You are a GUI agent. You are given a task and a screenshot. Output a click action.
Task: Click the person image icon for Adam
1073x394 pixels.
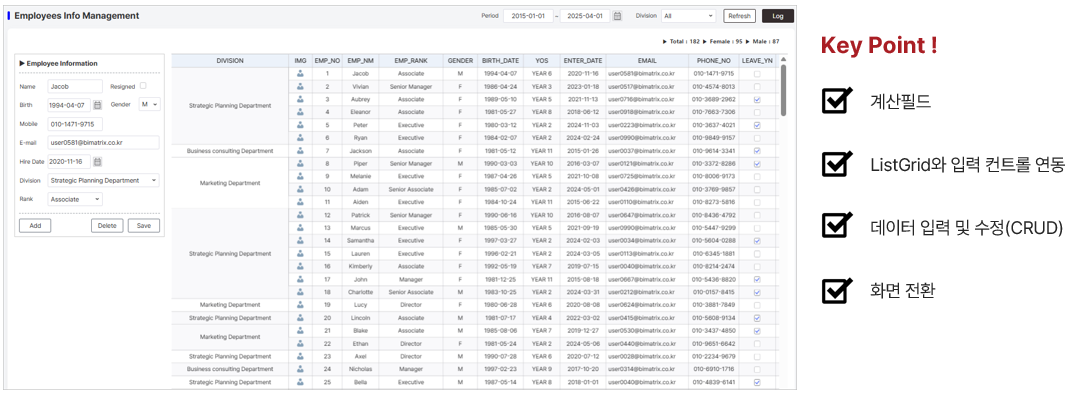(300, 189)
